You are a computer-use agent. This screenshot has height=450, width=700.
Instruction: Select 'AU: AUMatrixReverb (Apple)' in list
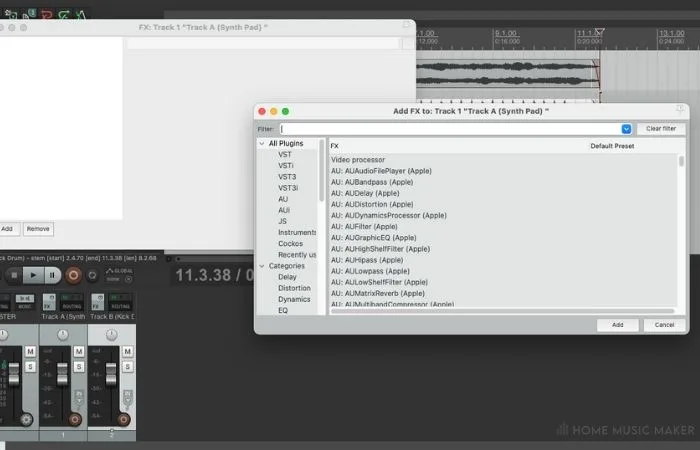tap(378, 294)
